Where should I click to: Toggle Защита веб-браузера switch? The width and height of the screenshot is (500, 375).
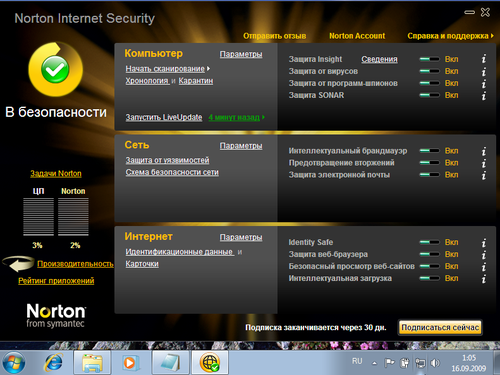click(x=429, y=254)
